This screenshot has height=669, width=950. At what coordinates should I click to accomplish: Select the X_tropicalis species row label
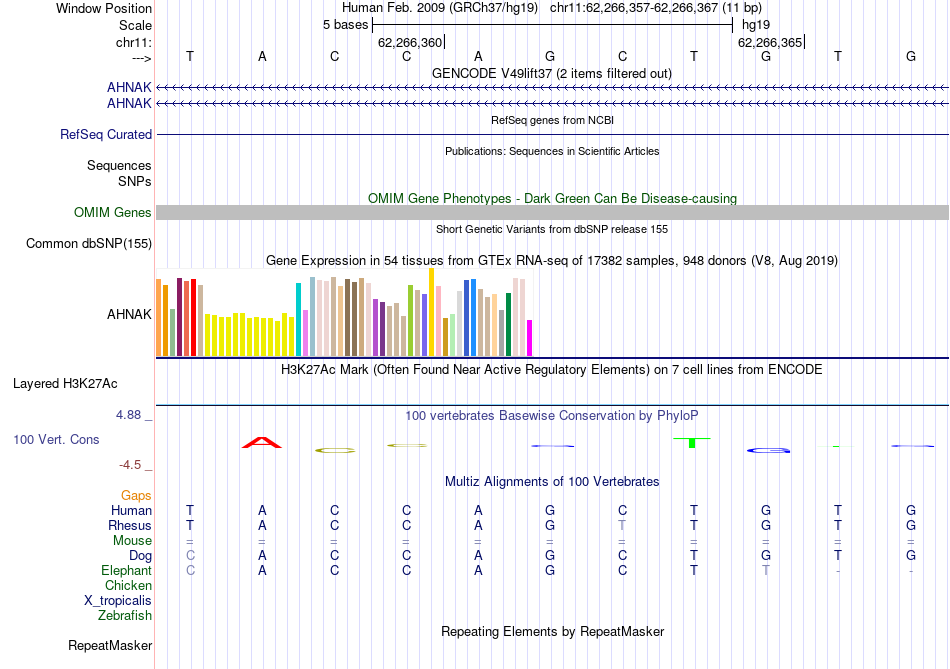[118, 601]
